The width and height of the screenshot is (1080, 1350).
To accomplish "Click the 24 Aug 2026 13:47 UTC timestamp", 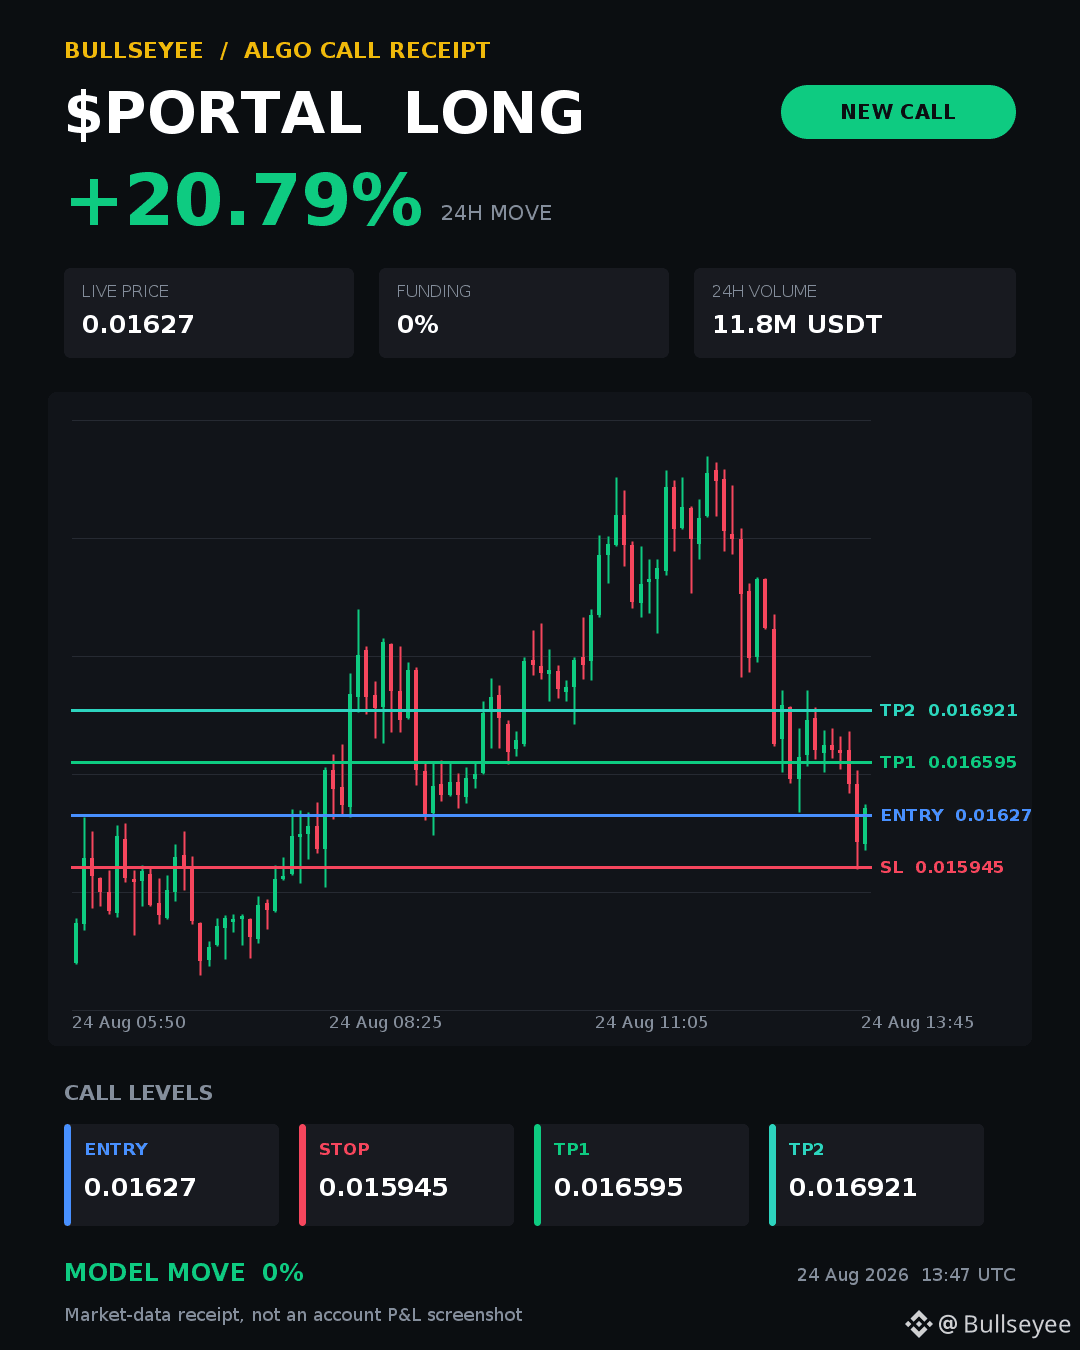I will tap(906, 1275).
